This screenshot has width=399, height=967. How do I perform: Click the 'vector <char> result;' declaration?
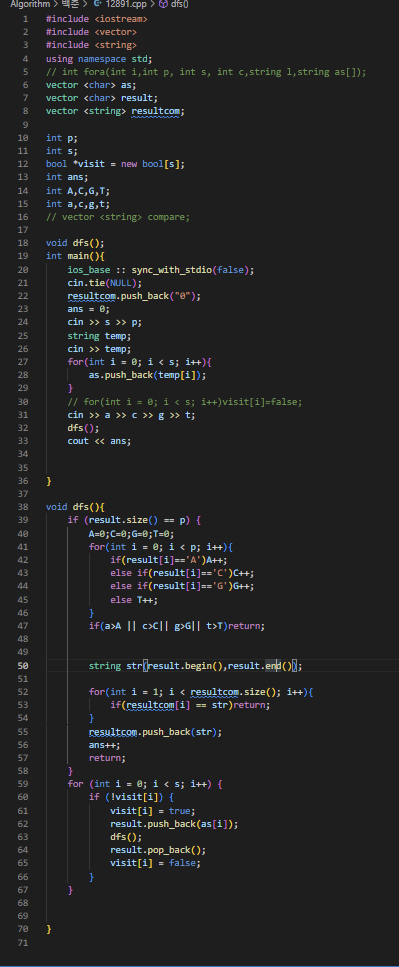pos(102,97)
